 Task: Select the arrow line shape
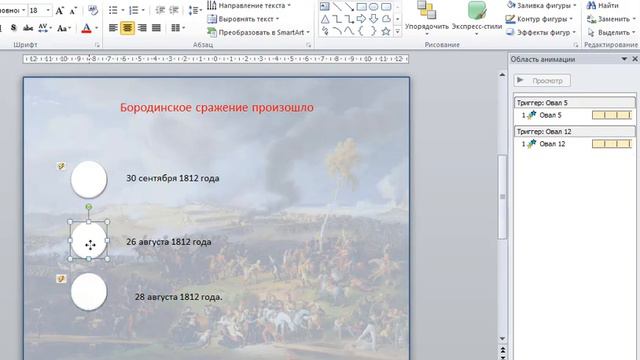pos(349,7)
